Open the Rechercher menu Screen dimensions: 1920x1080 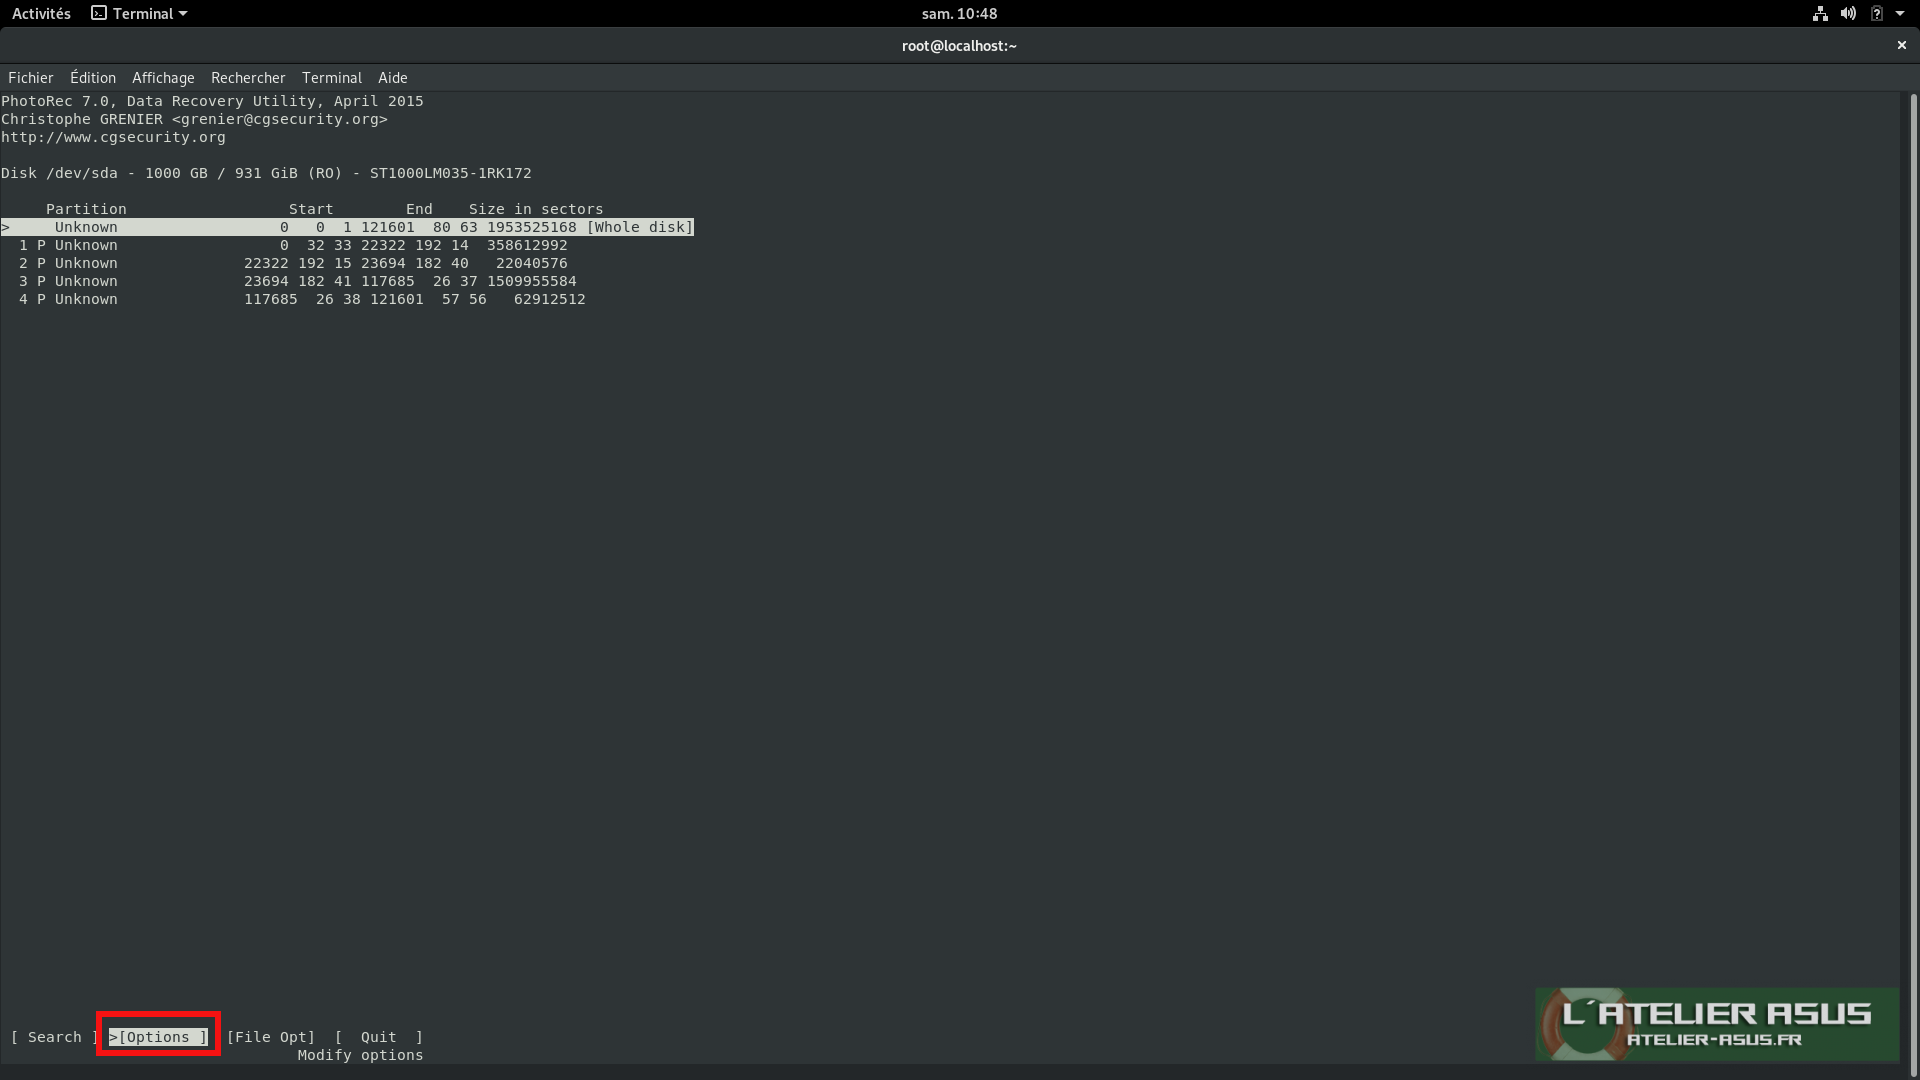(248, 77)
